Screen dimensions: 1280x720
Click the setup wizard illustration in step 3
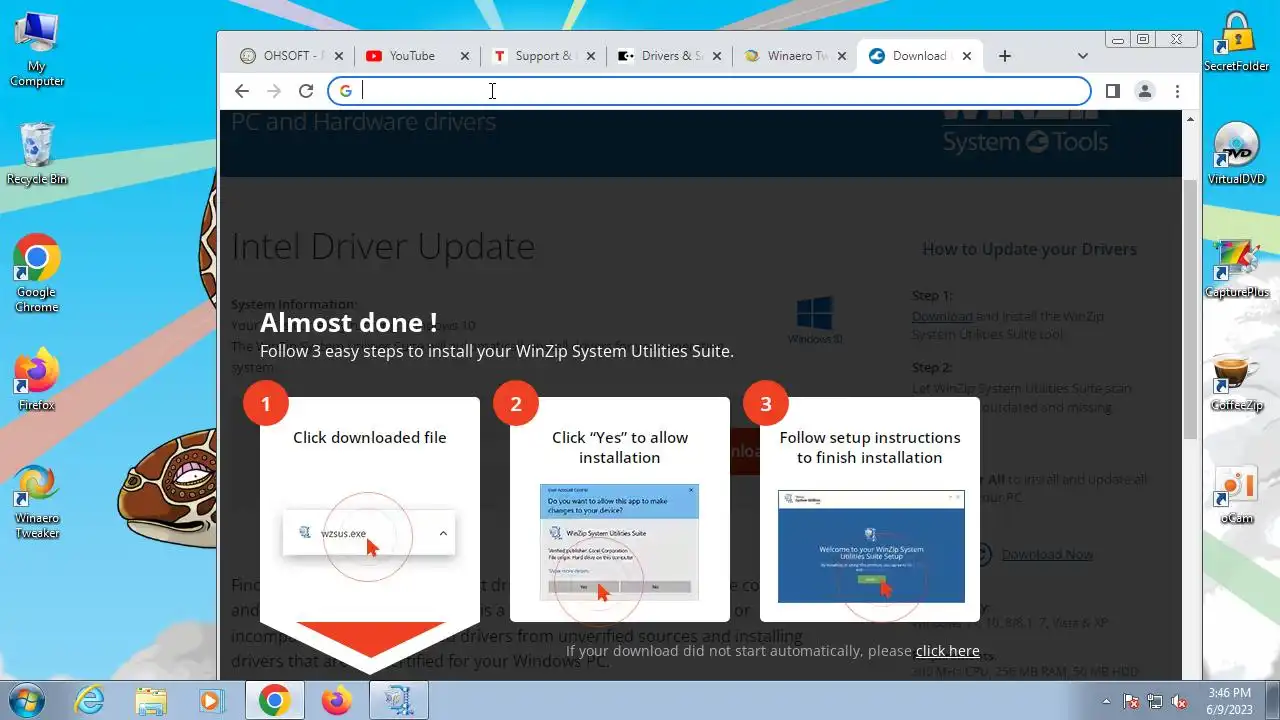point(871,546)
